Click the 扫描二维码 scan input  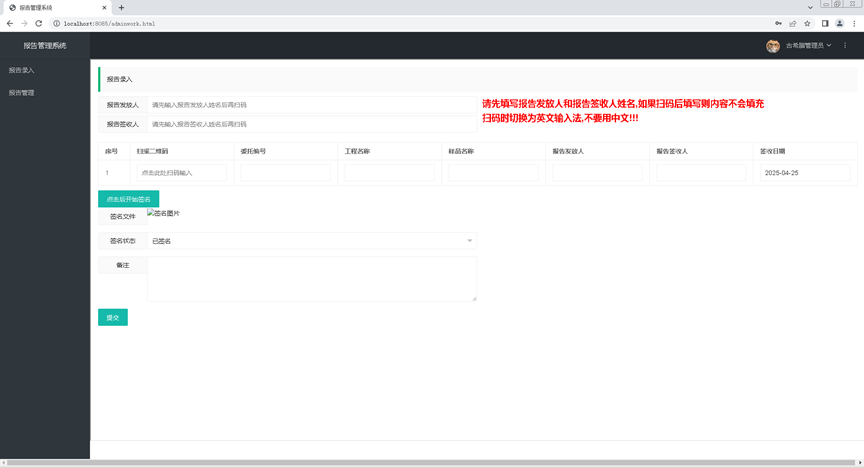(181, 173)
